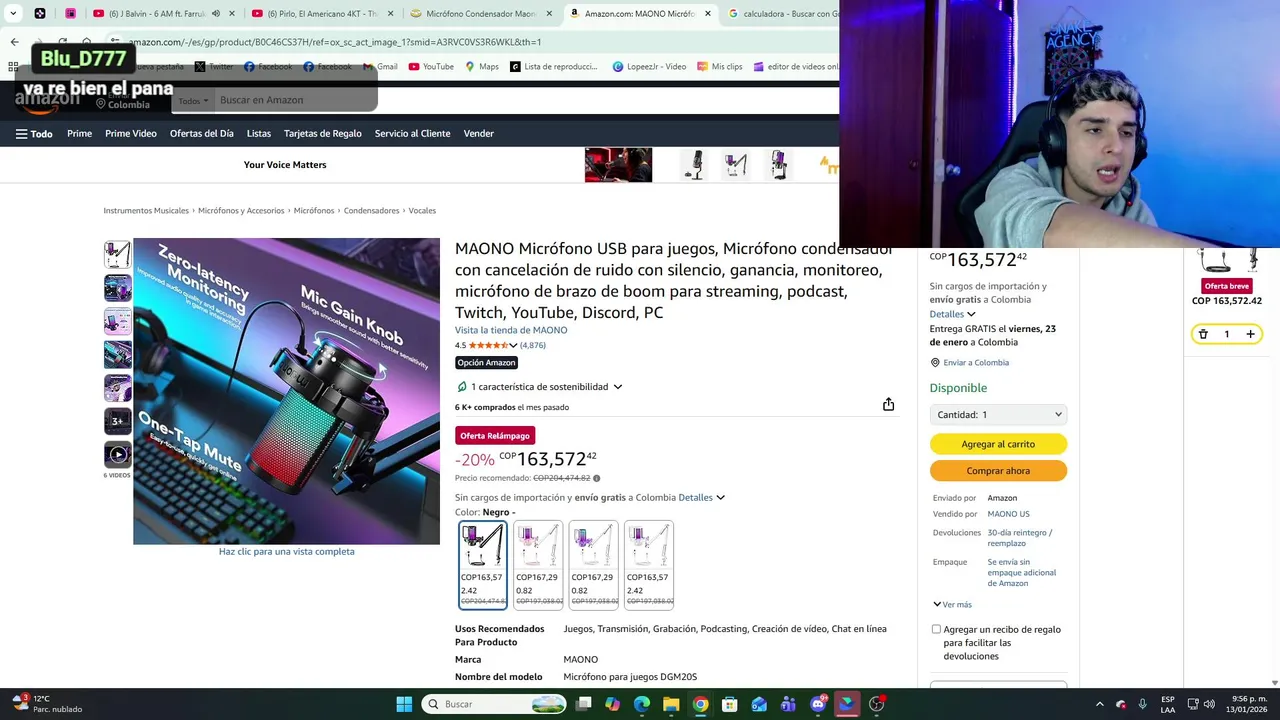
Task: Expand Detalles after envío gratis under price
Action: (701, 497)
